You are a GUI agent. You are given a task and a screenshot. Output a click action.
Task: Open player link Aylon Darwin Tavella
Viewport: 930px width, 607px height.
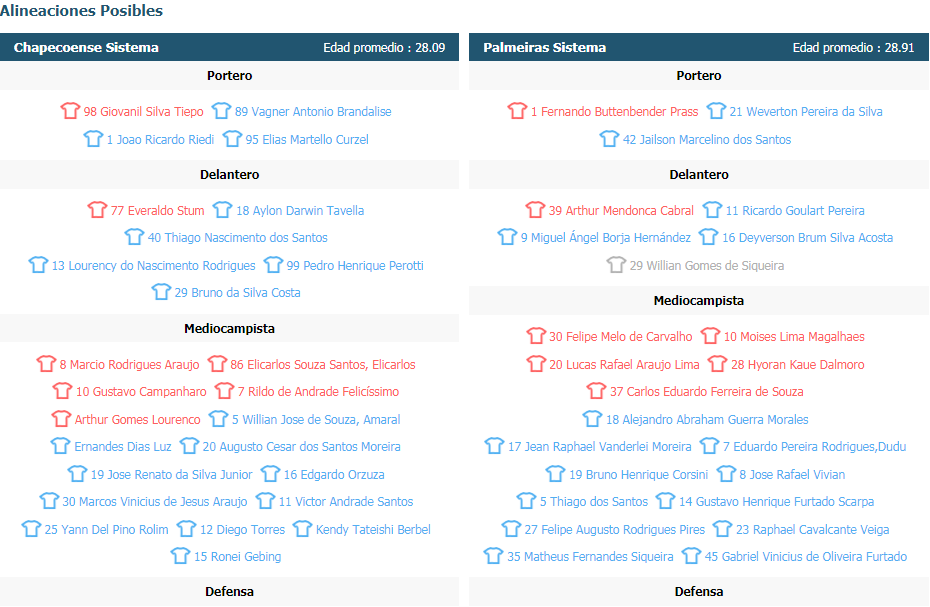[300, 211]
